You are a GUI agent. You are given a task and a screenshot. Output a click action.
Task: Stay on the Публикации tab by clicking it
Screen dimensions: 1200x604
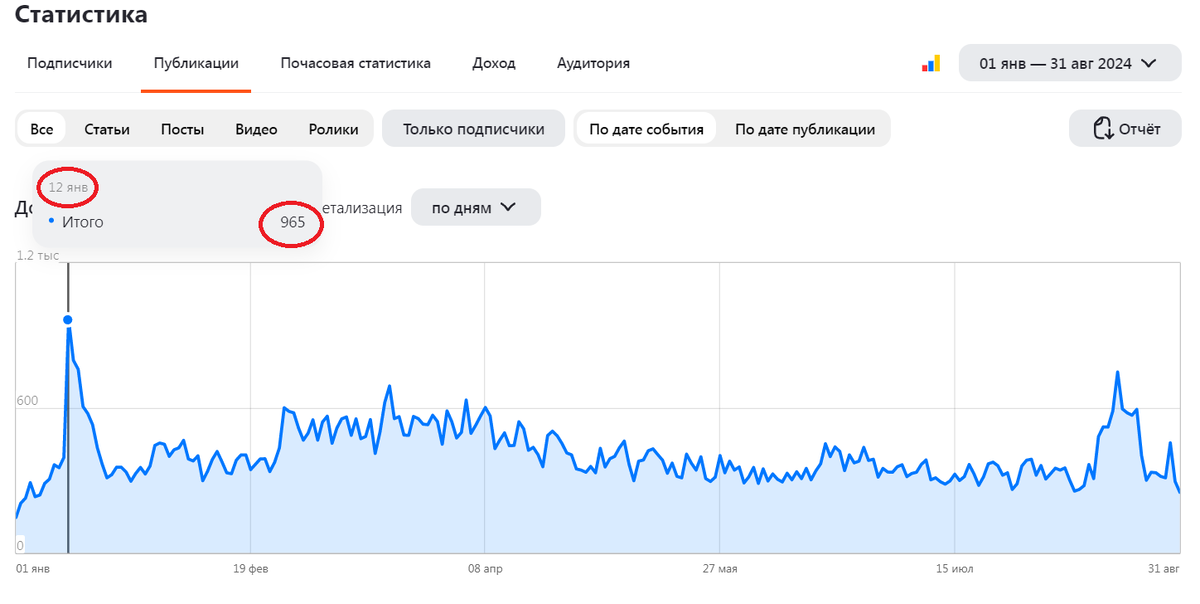click(x=195, y=63)
